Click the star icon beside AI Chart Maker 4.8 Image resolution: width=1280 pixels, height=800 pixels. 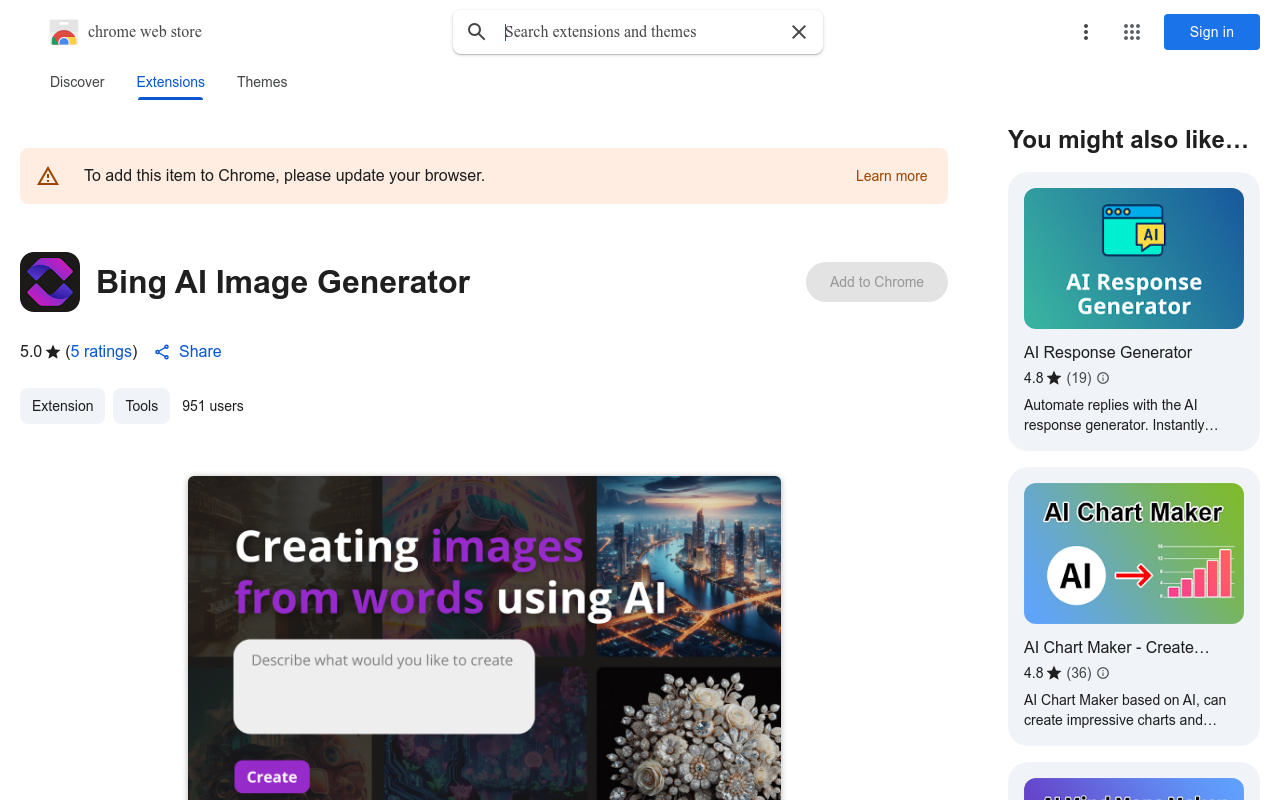pyautogui.click(x=1054, y=673)
